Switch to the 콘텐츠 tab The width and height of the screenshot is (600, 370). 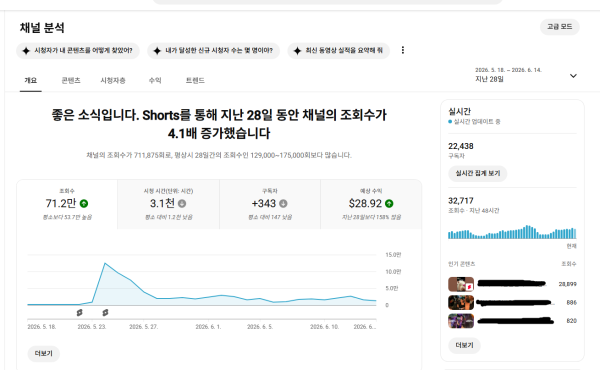pos(71,80)
